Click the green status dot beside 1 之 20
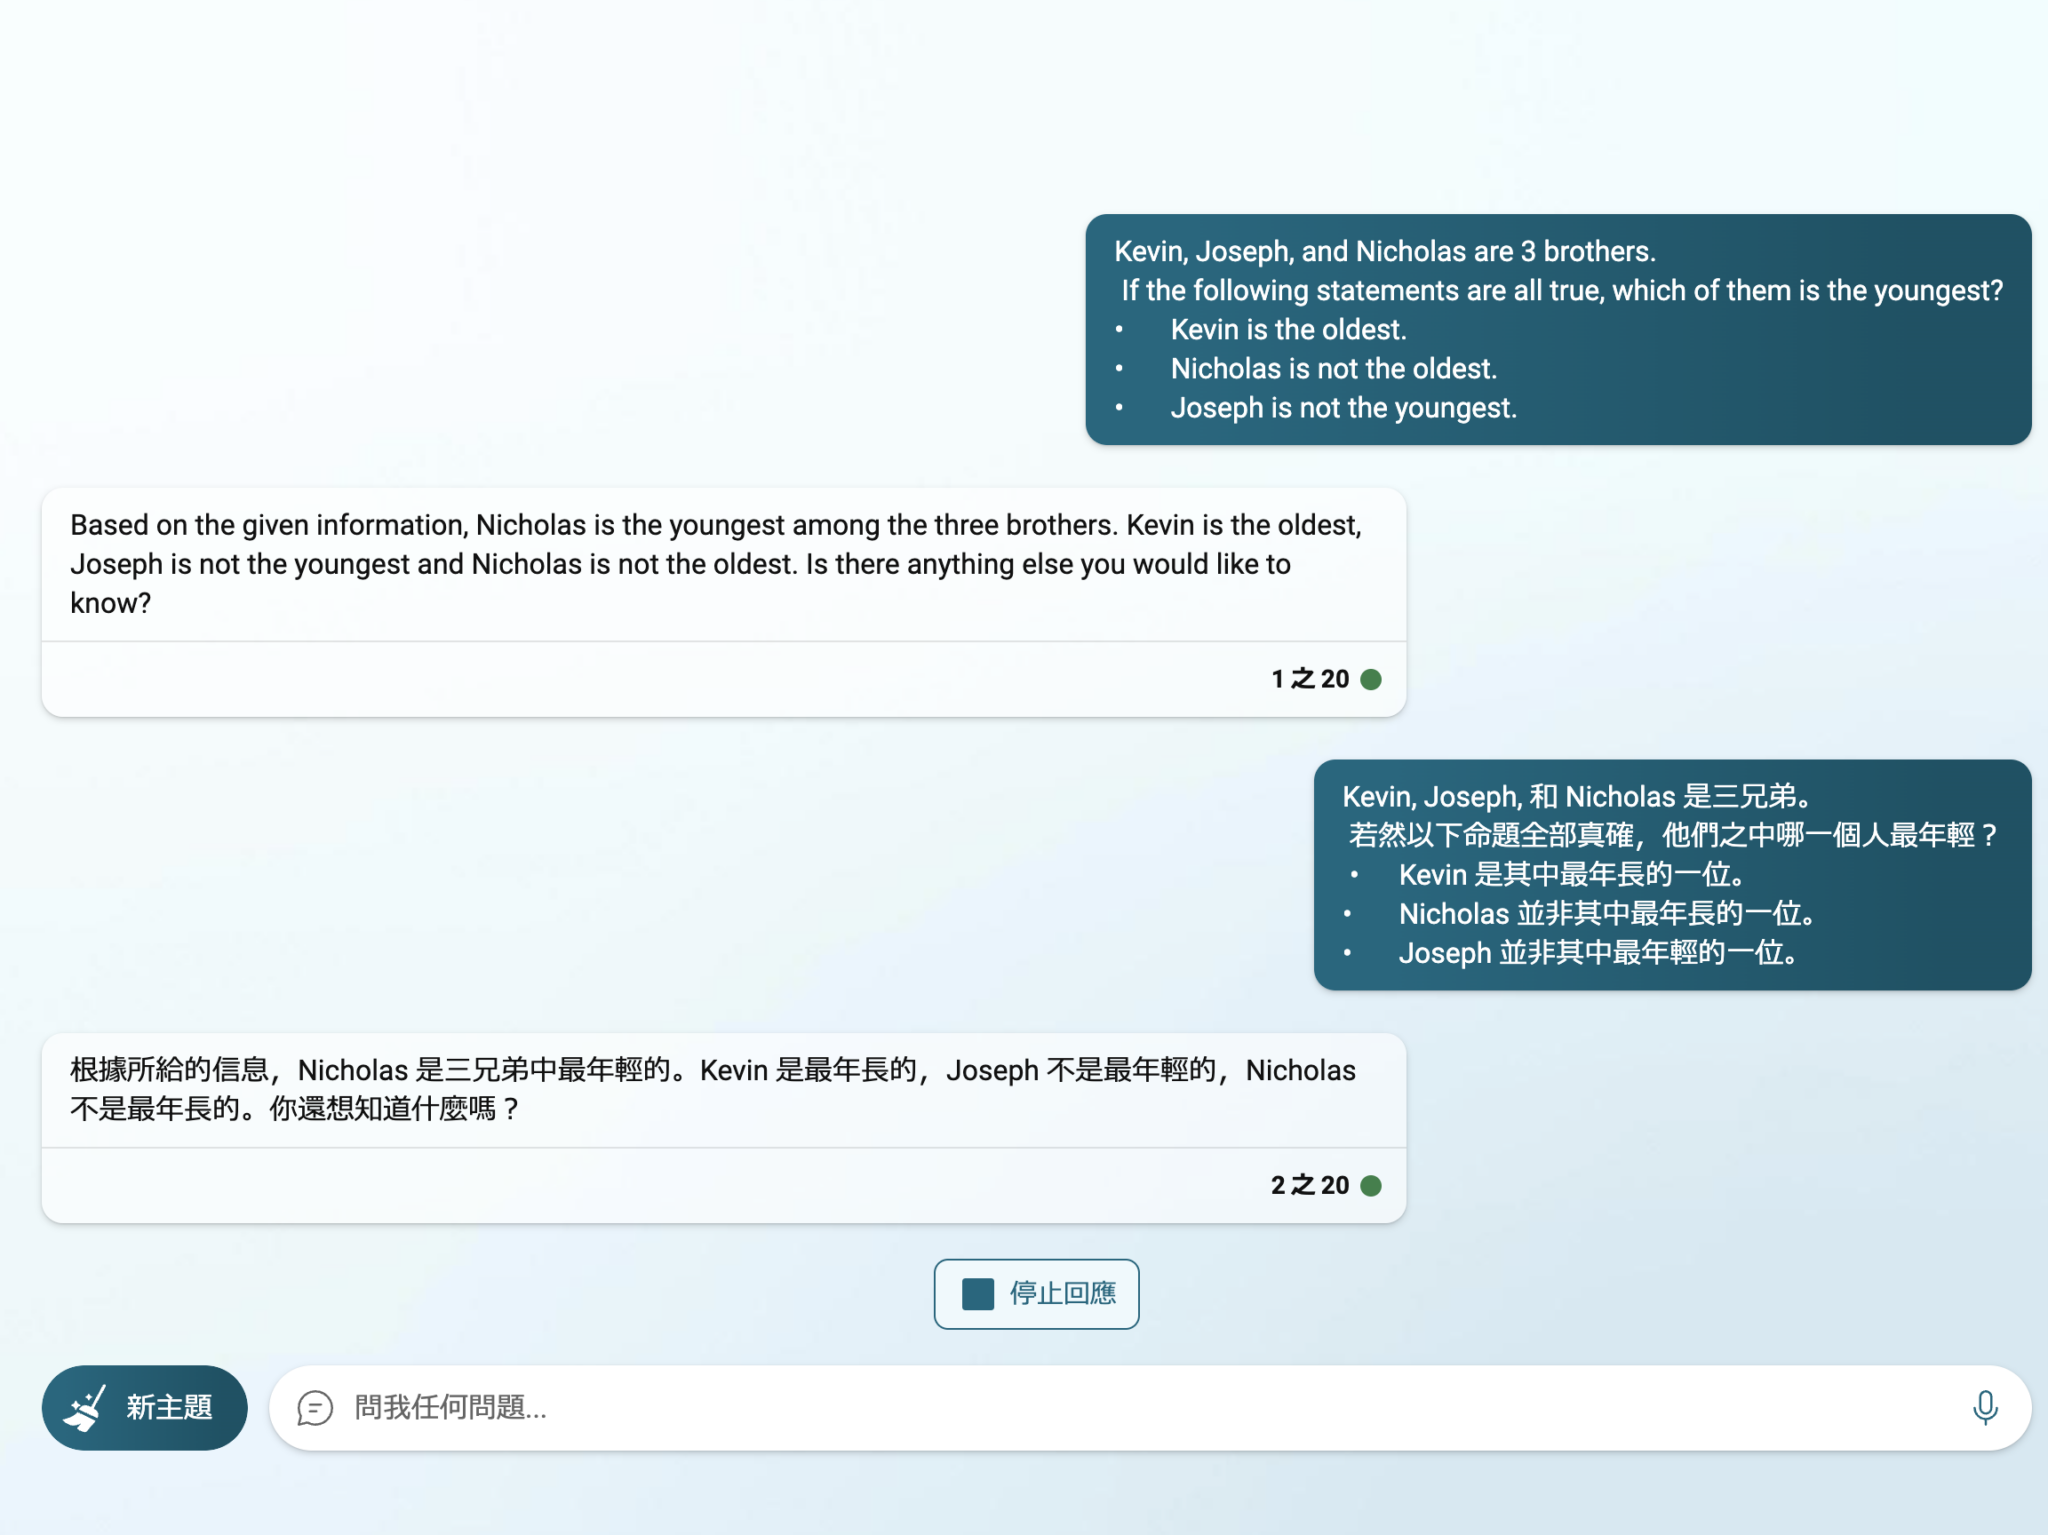Viewport: 2048px width, 1535px height. 1371,678
